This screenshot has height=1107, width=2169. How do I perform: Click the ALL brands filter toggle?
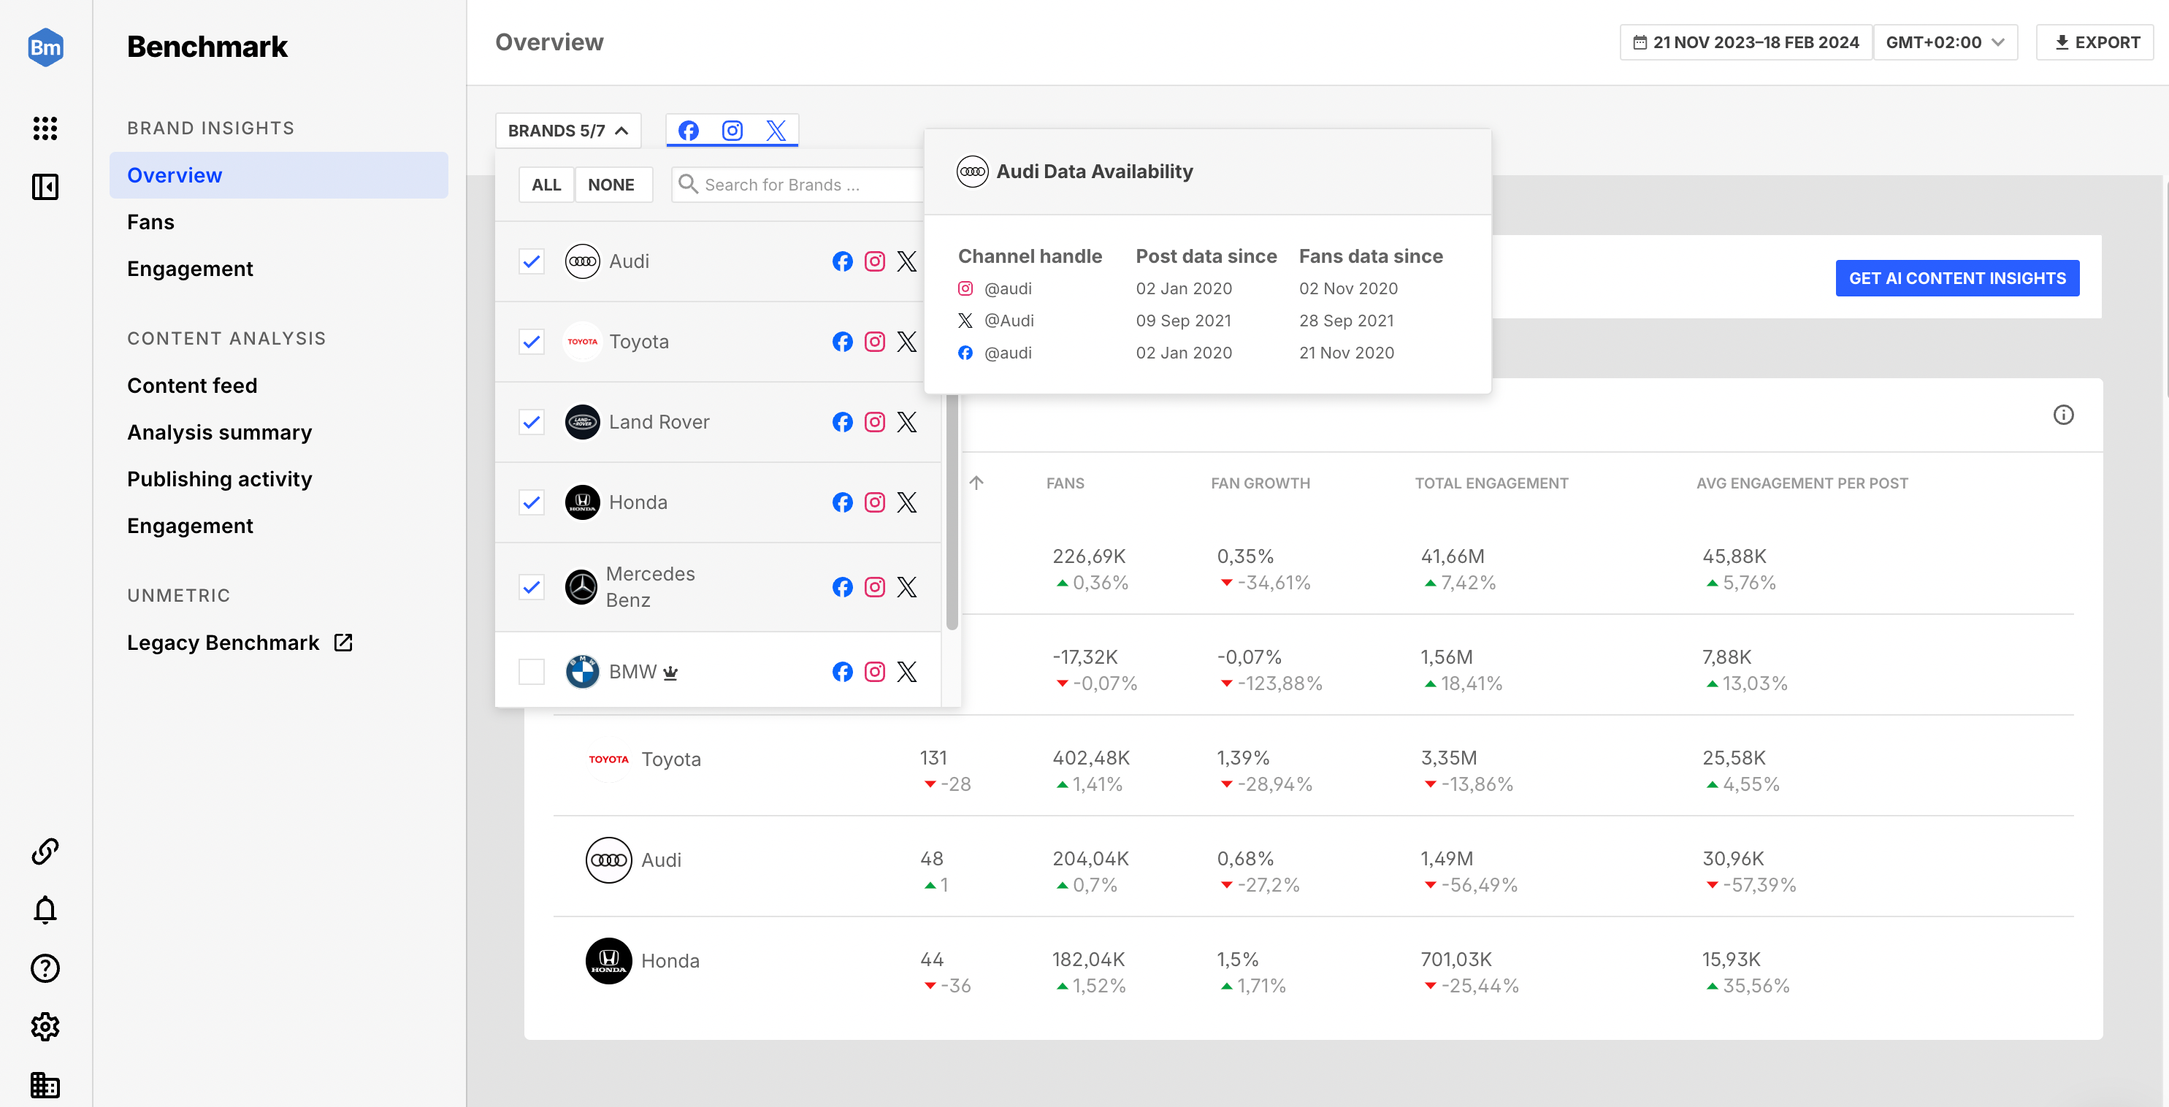click(x=546, y=184)
